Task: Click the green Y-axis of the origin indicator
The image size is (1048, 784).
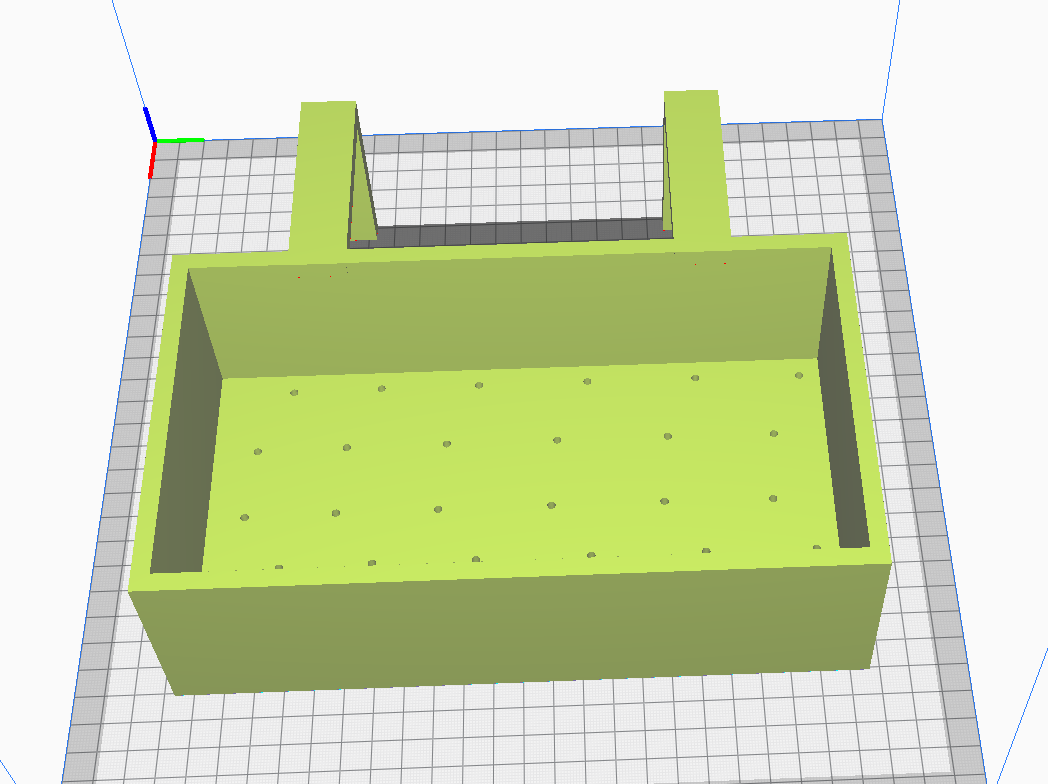Action: (180, 140)
